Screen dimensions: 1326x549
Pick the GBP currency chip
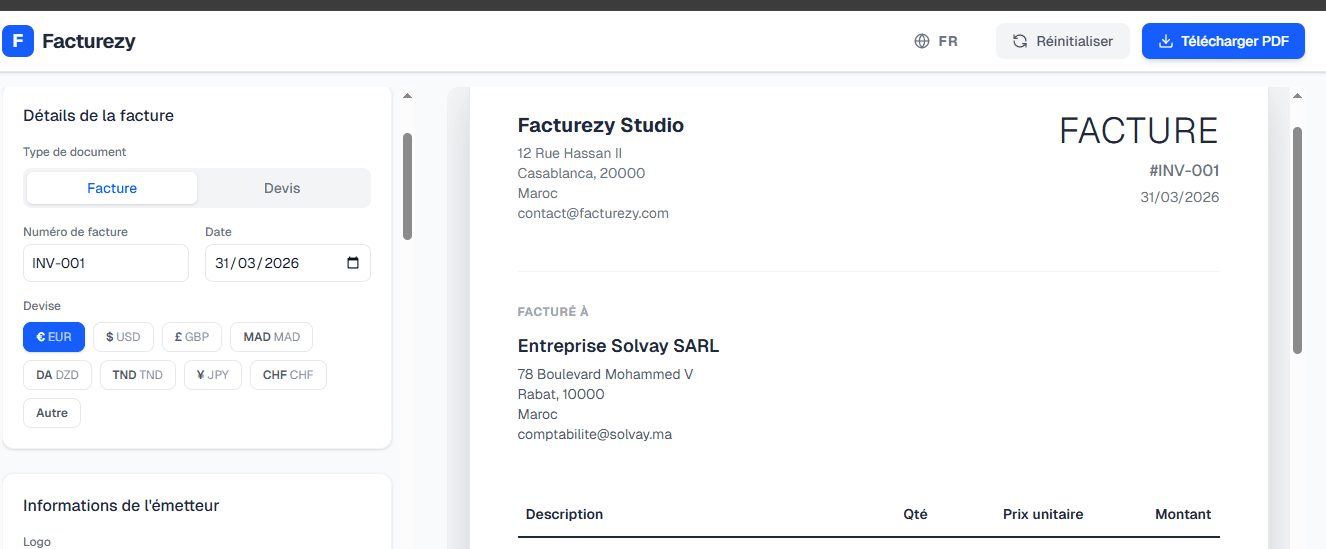click(191, 337)
